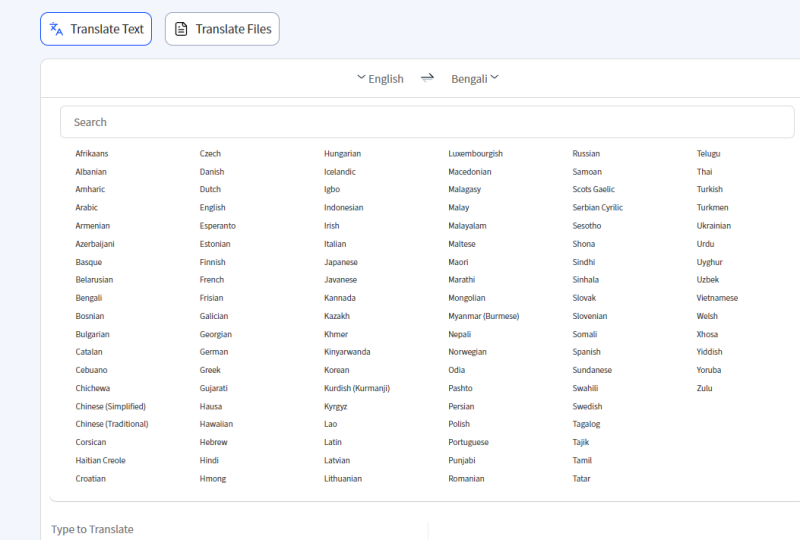Click the swap languages arrows icon
The height and width of the screenshot is (540, 800).
(x=427, y=78)
